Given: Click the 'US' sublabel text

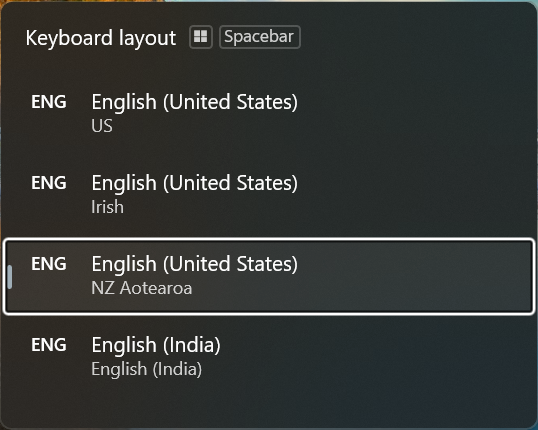Looking at the screenshot, I should pyautogui.click(x=102, y=126).
